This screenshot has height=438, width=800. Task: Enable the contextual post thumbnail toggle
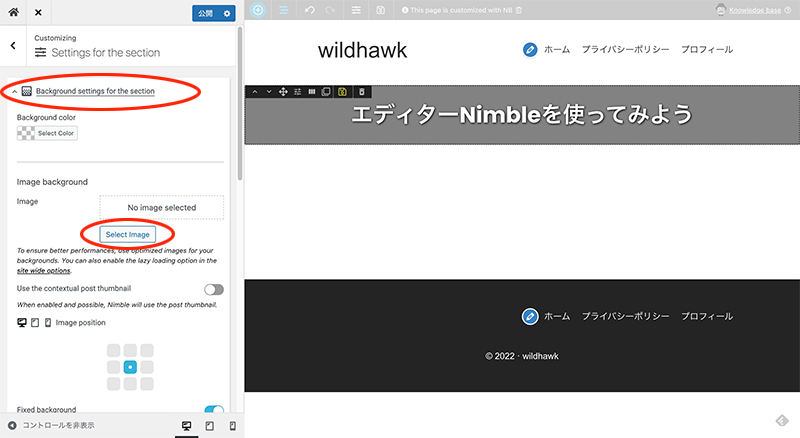point(213,289)
